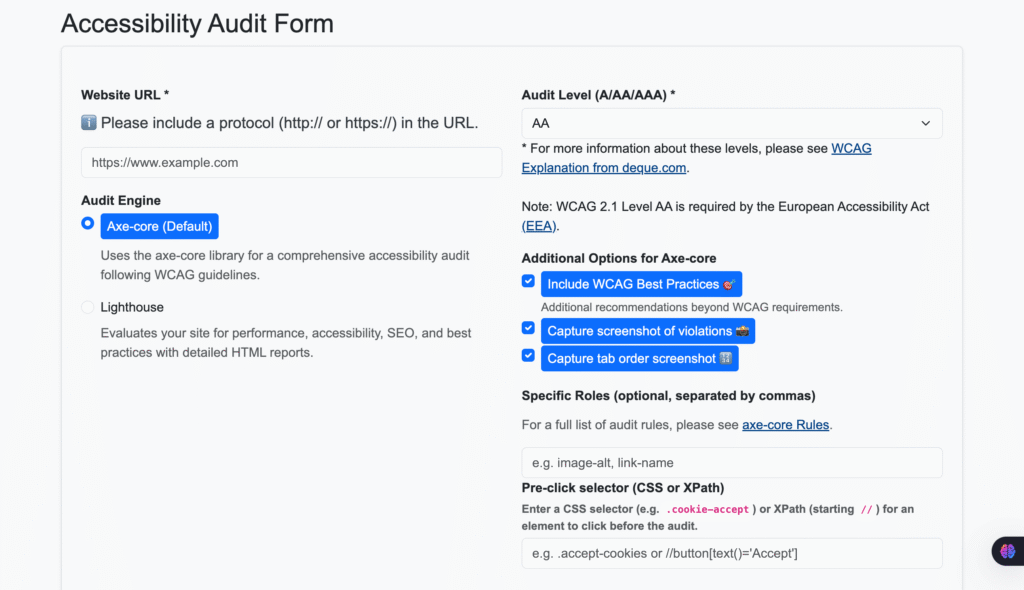This screenshot has width=1024, height=590.
Task: Toggle Capture screenshot of violations checkbox
Action: point(528,328)
